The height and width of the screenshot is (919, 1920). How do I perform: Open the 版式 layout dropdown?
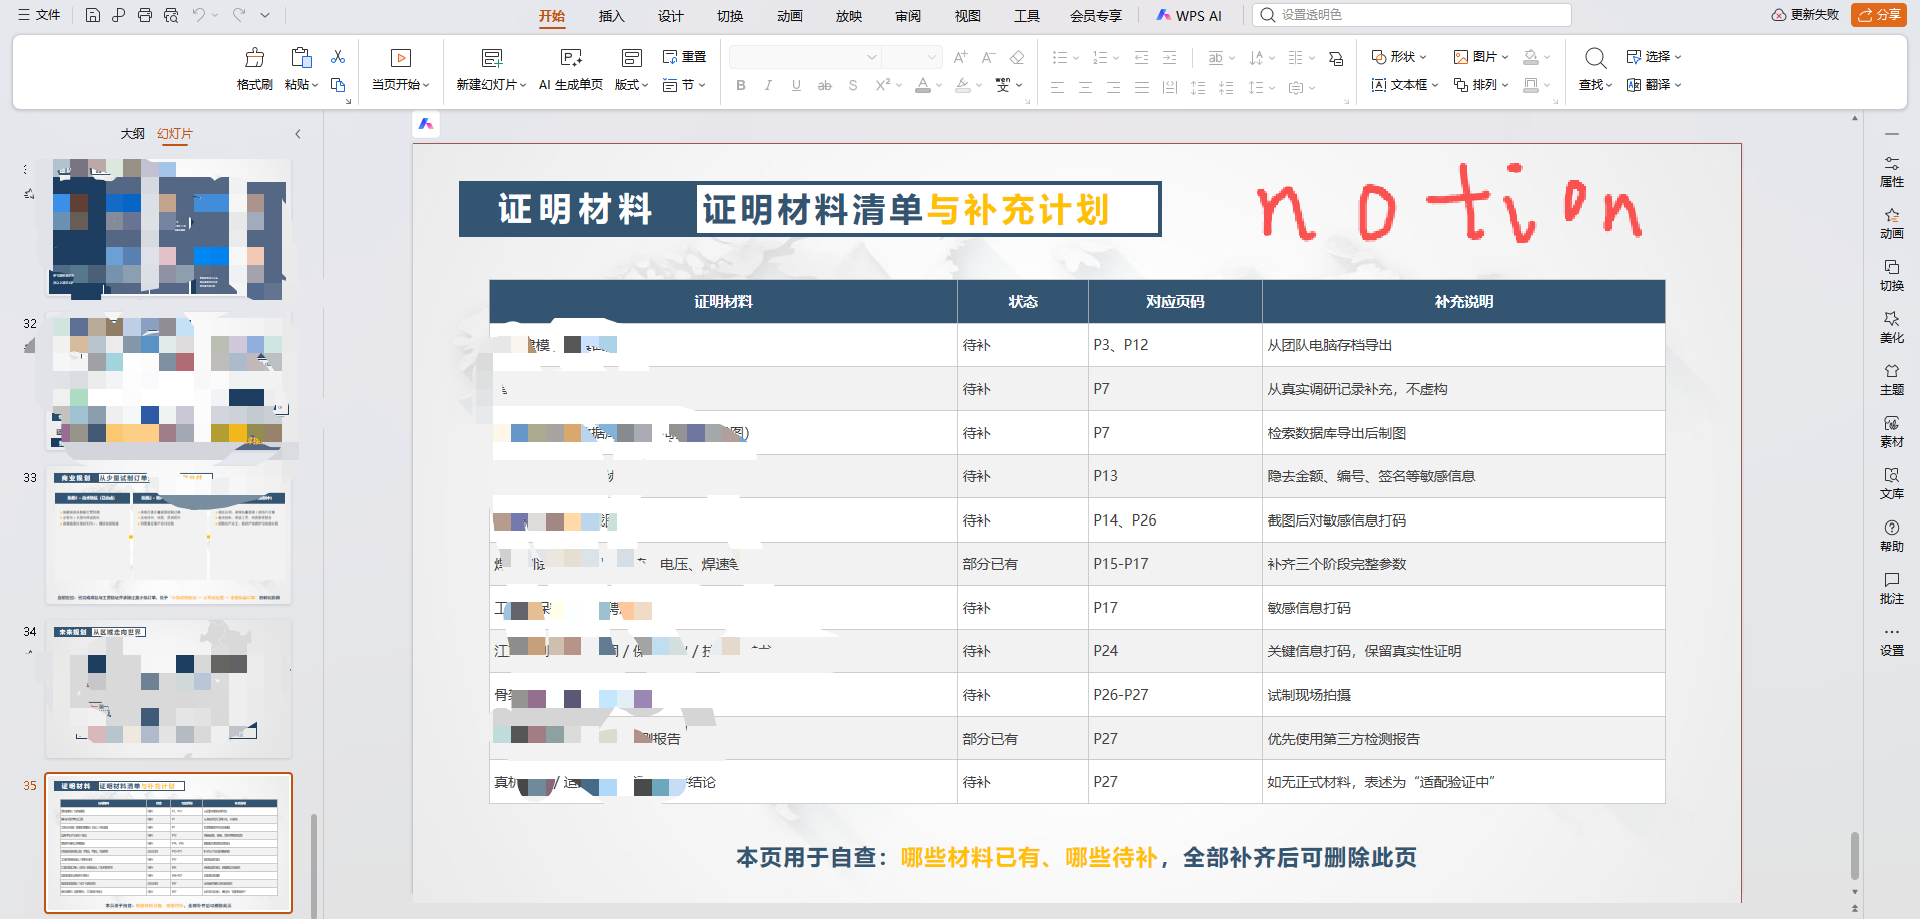(631, 85)
